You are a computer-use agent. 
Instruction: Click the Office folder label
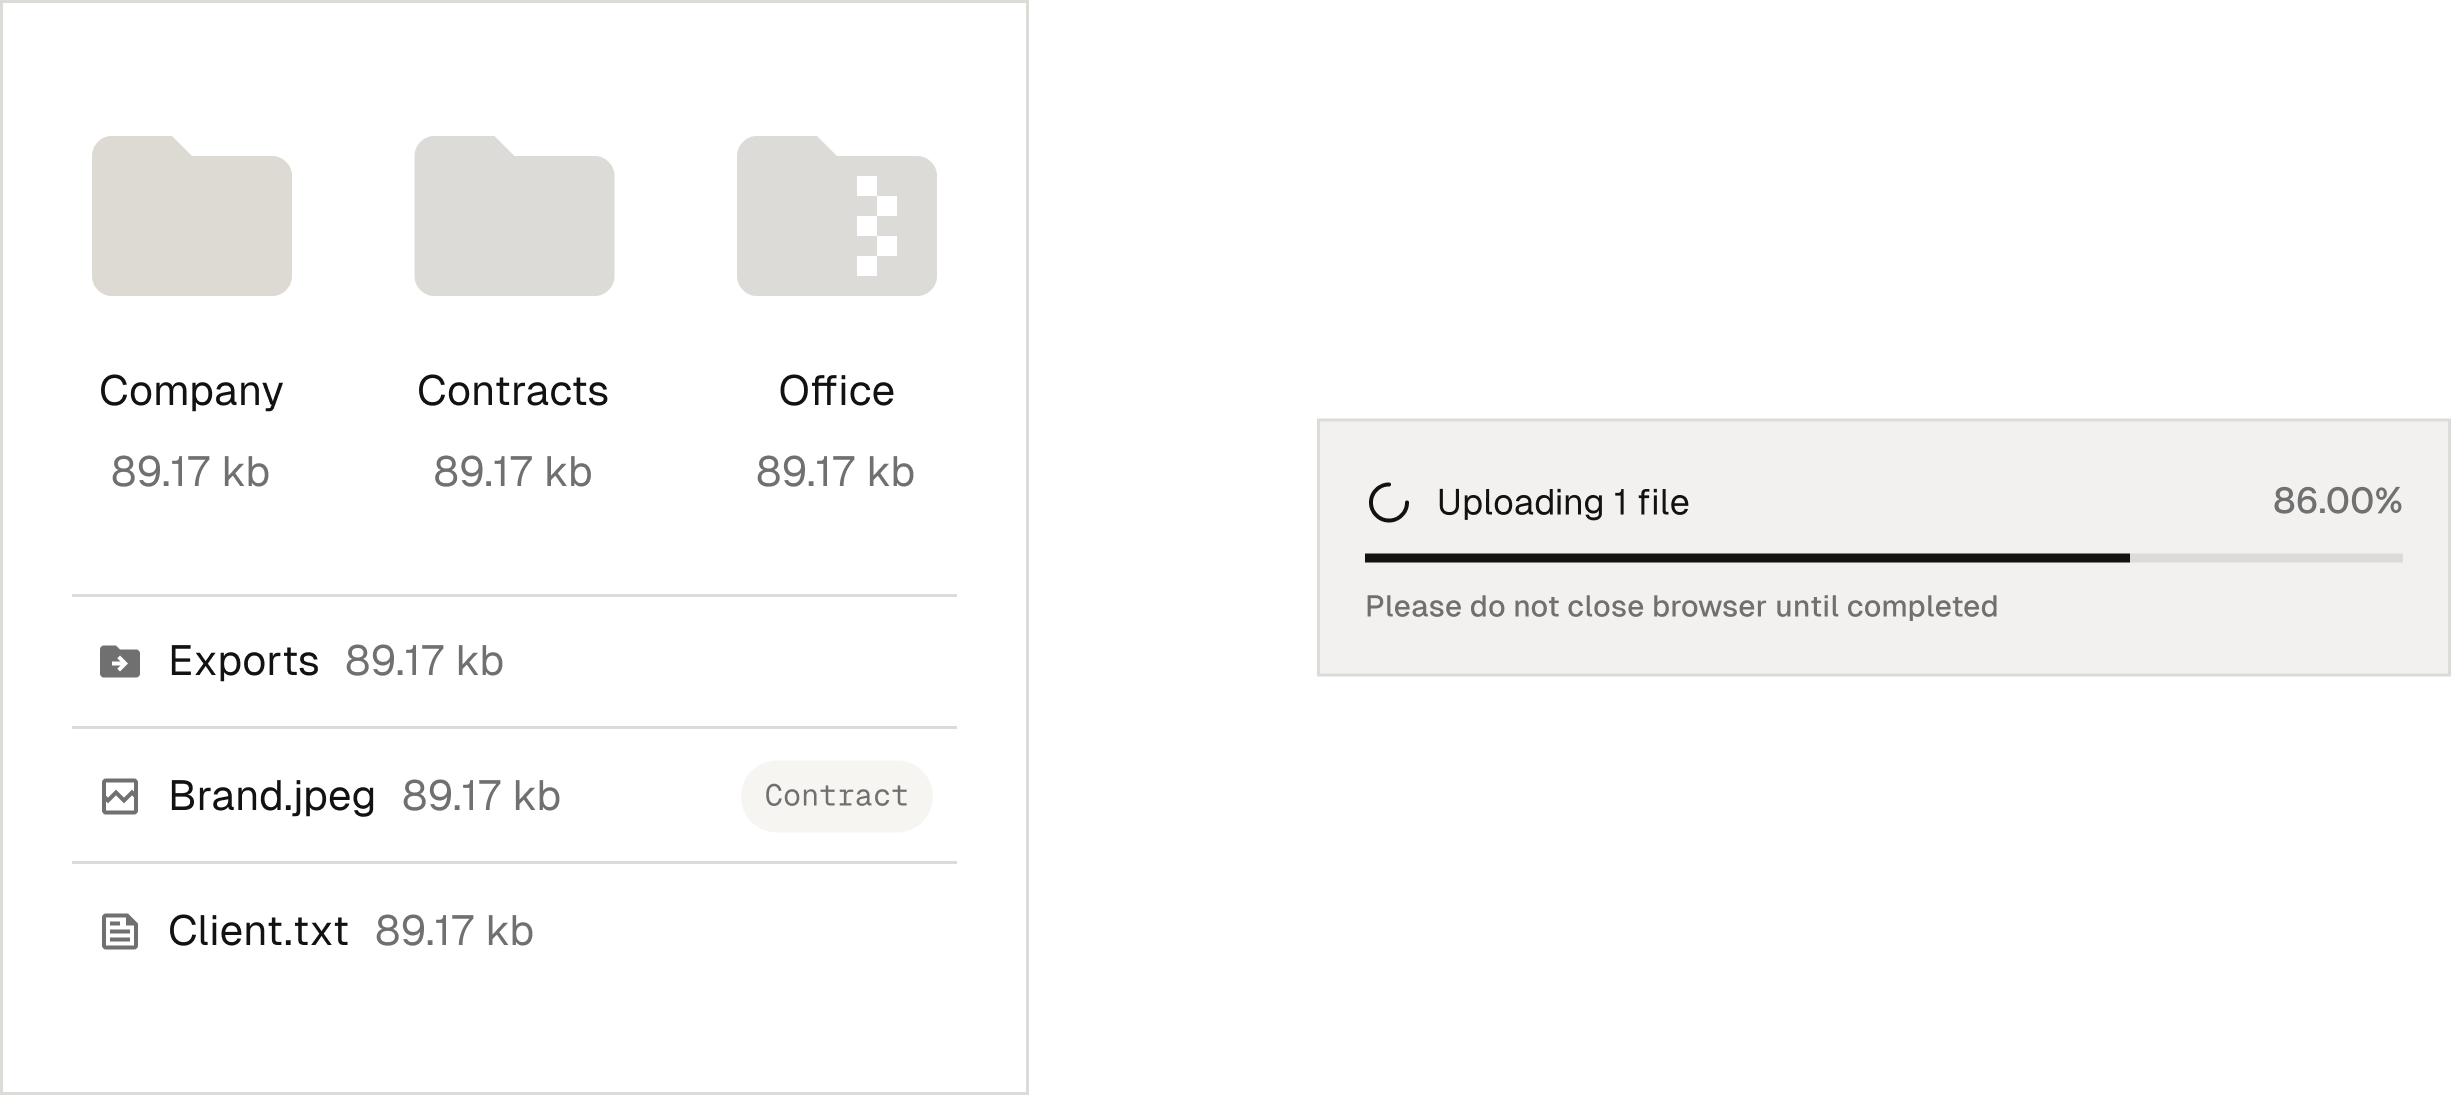point(836,390)
